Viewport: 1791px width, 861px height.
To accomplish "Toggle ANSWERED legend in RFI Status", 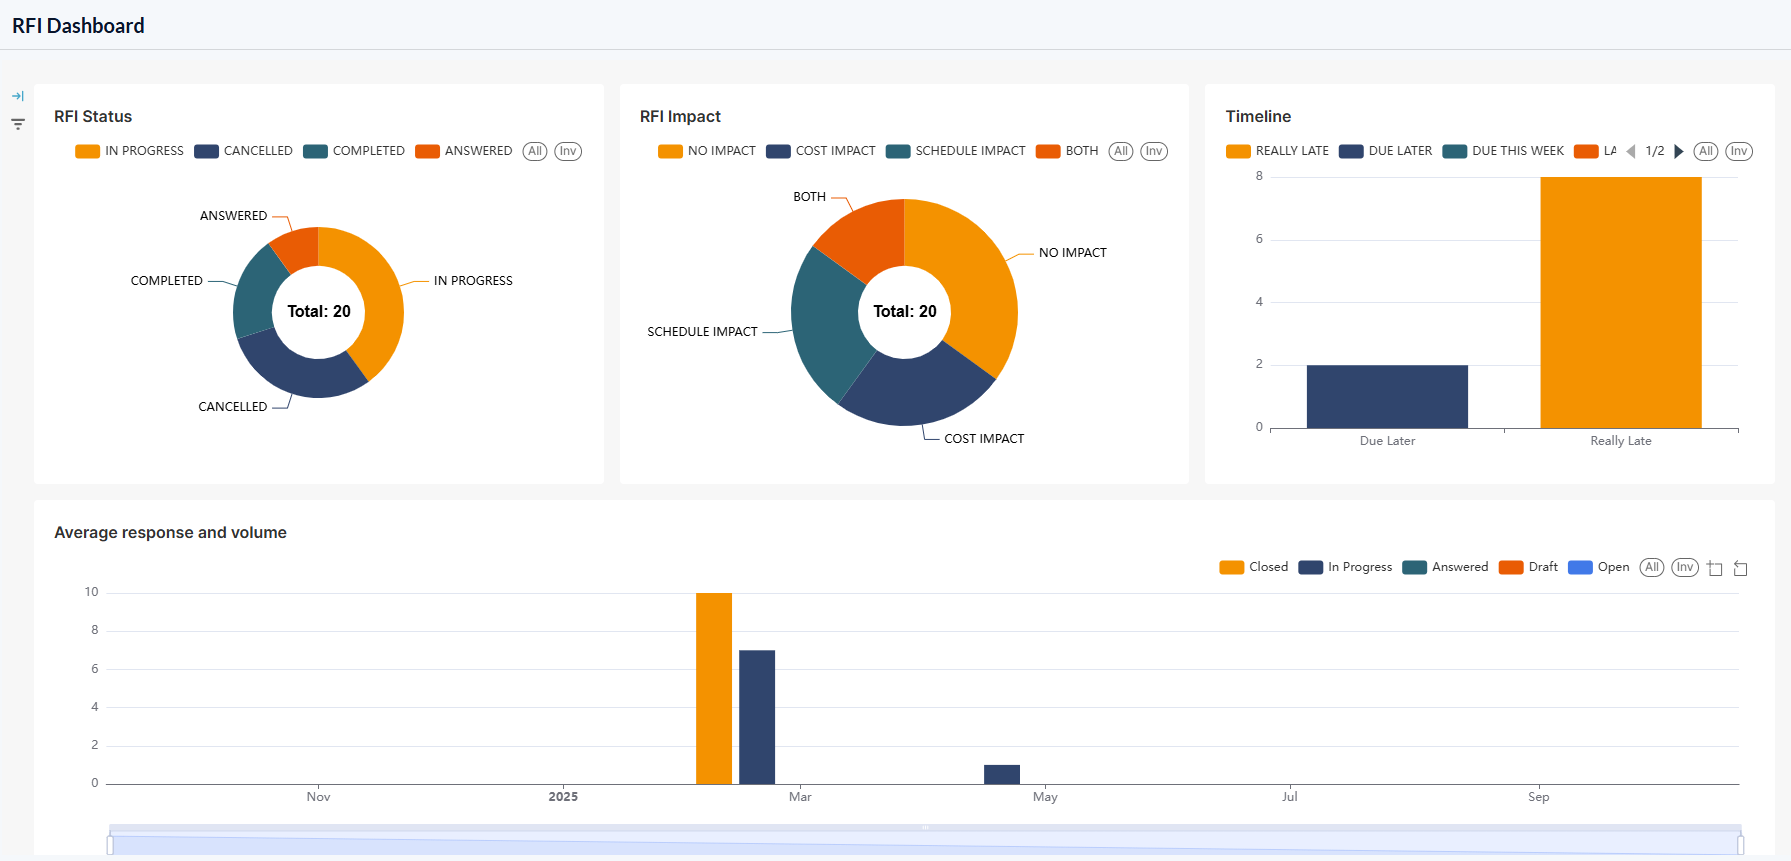I will click(464, 151).
